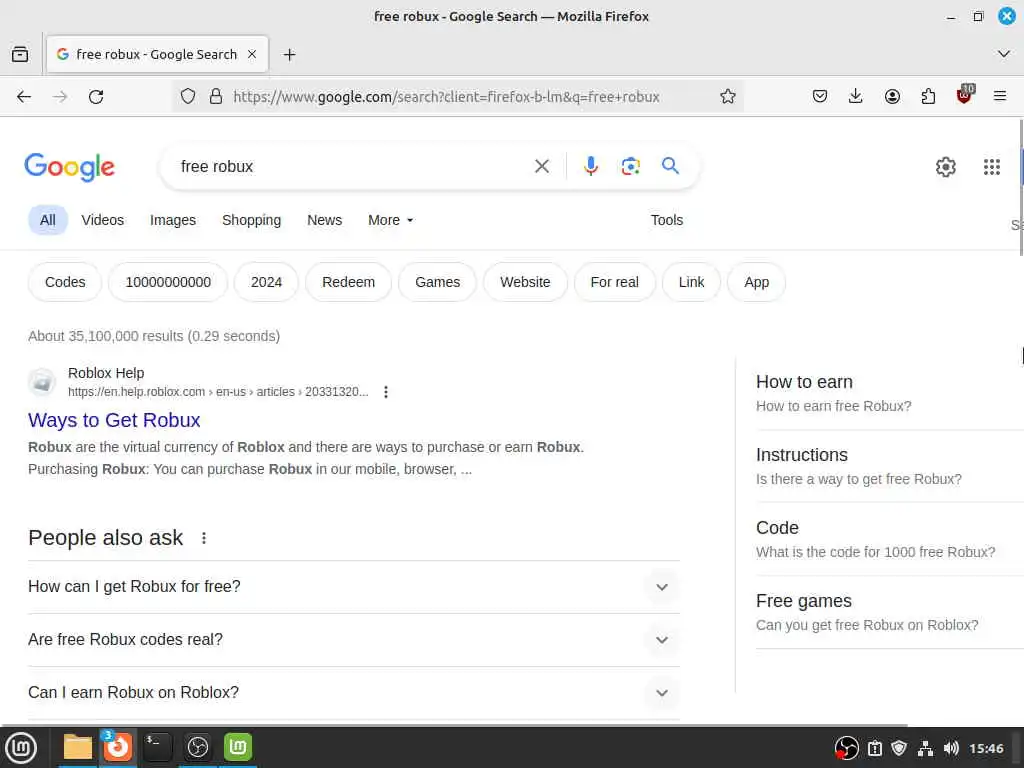Click the Google logo

[69, 167]
